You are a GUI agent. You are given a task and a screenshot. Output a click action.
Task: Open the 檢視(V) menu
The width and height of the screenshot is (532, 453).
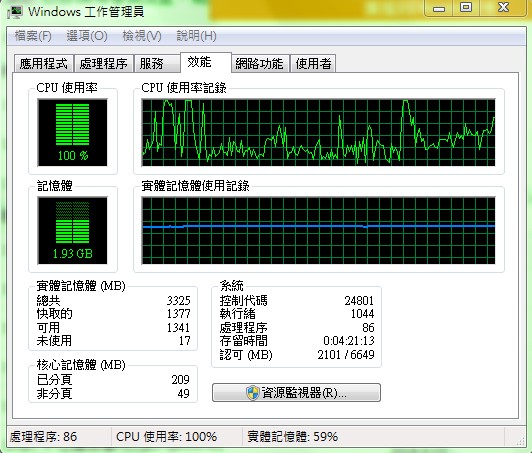(142, 36)
